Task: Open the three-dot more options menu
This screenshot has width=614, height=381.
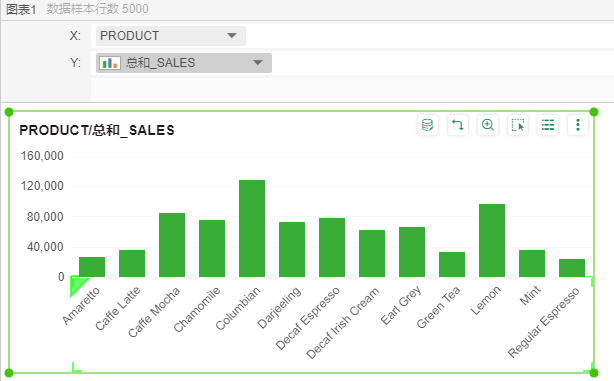Action: pos(578,125)
